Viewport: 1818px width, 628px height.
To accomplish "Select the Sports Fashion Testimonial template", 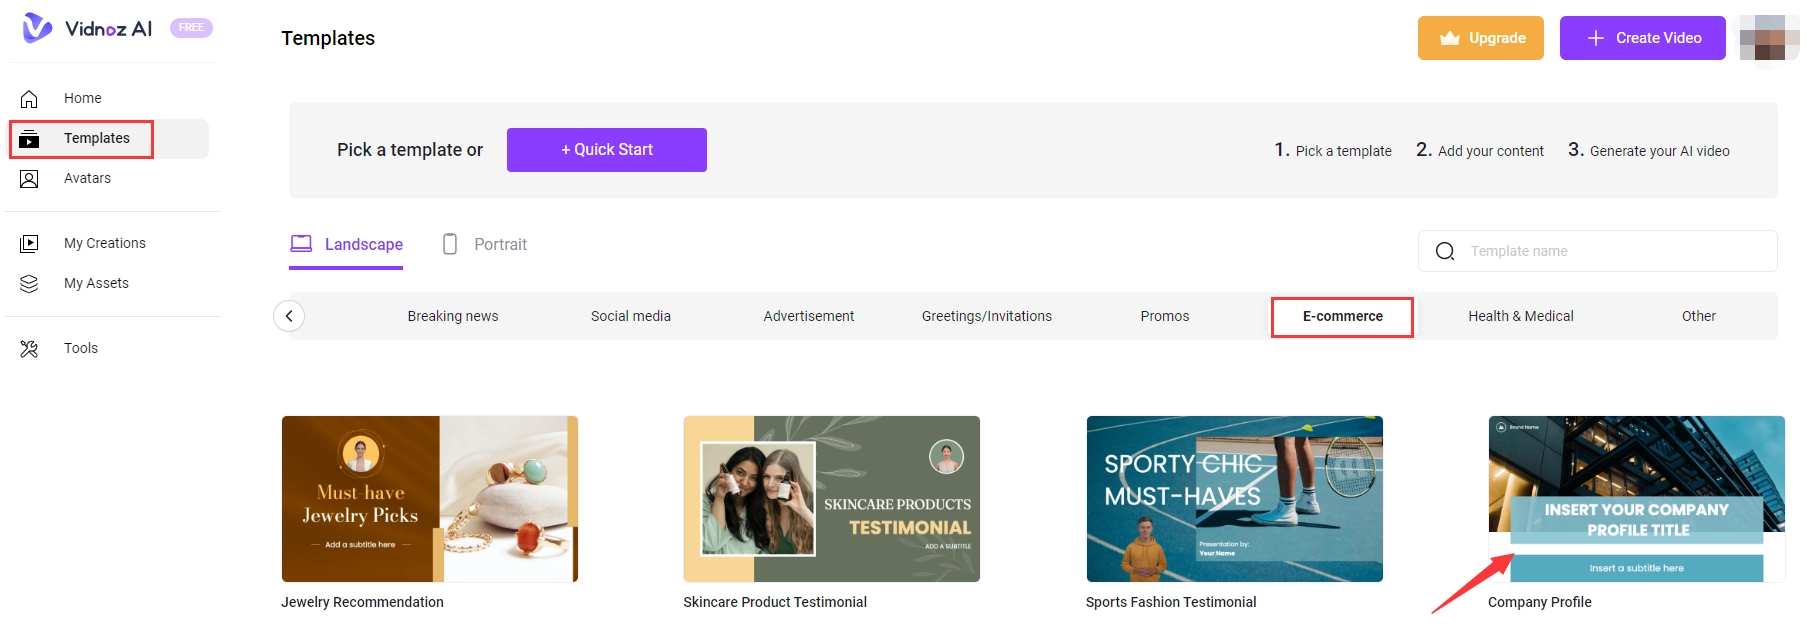I will click(x=1234, y=499).
